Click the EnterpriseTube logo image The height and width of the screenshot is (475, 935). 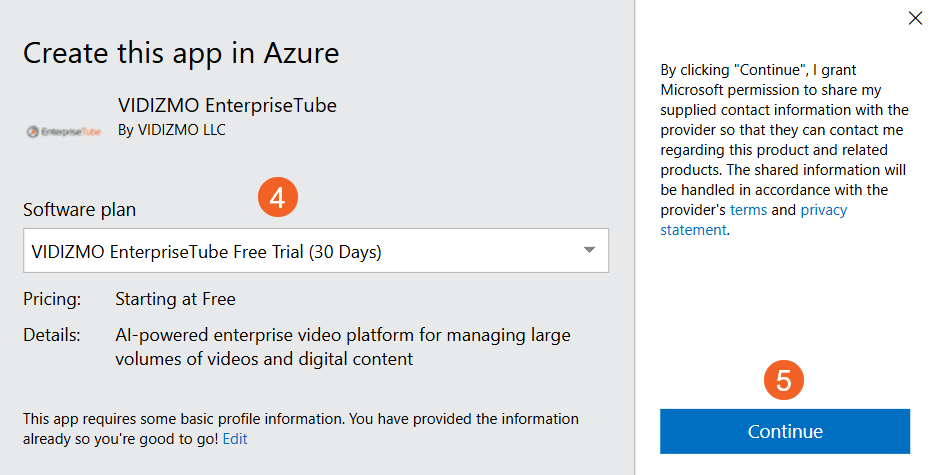[x=63, y=131]
